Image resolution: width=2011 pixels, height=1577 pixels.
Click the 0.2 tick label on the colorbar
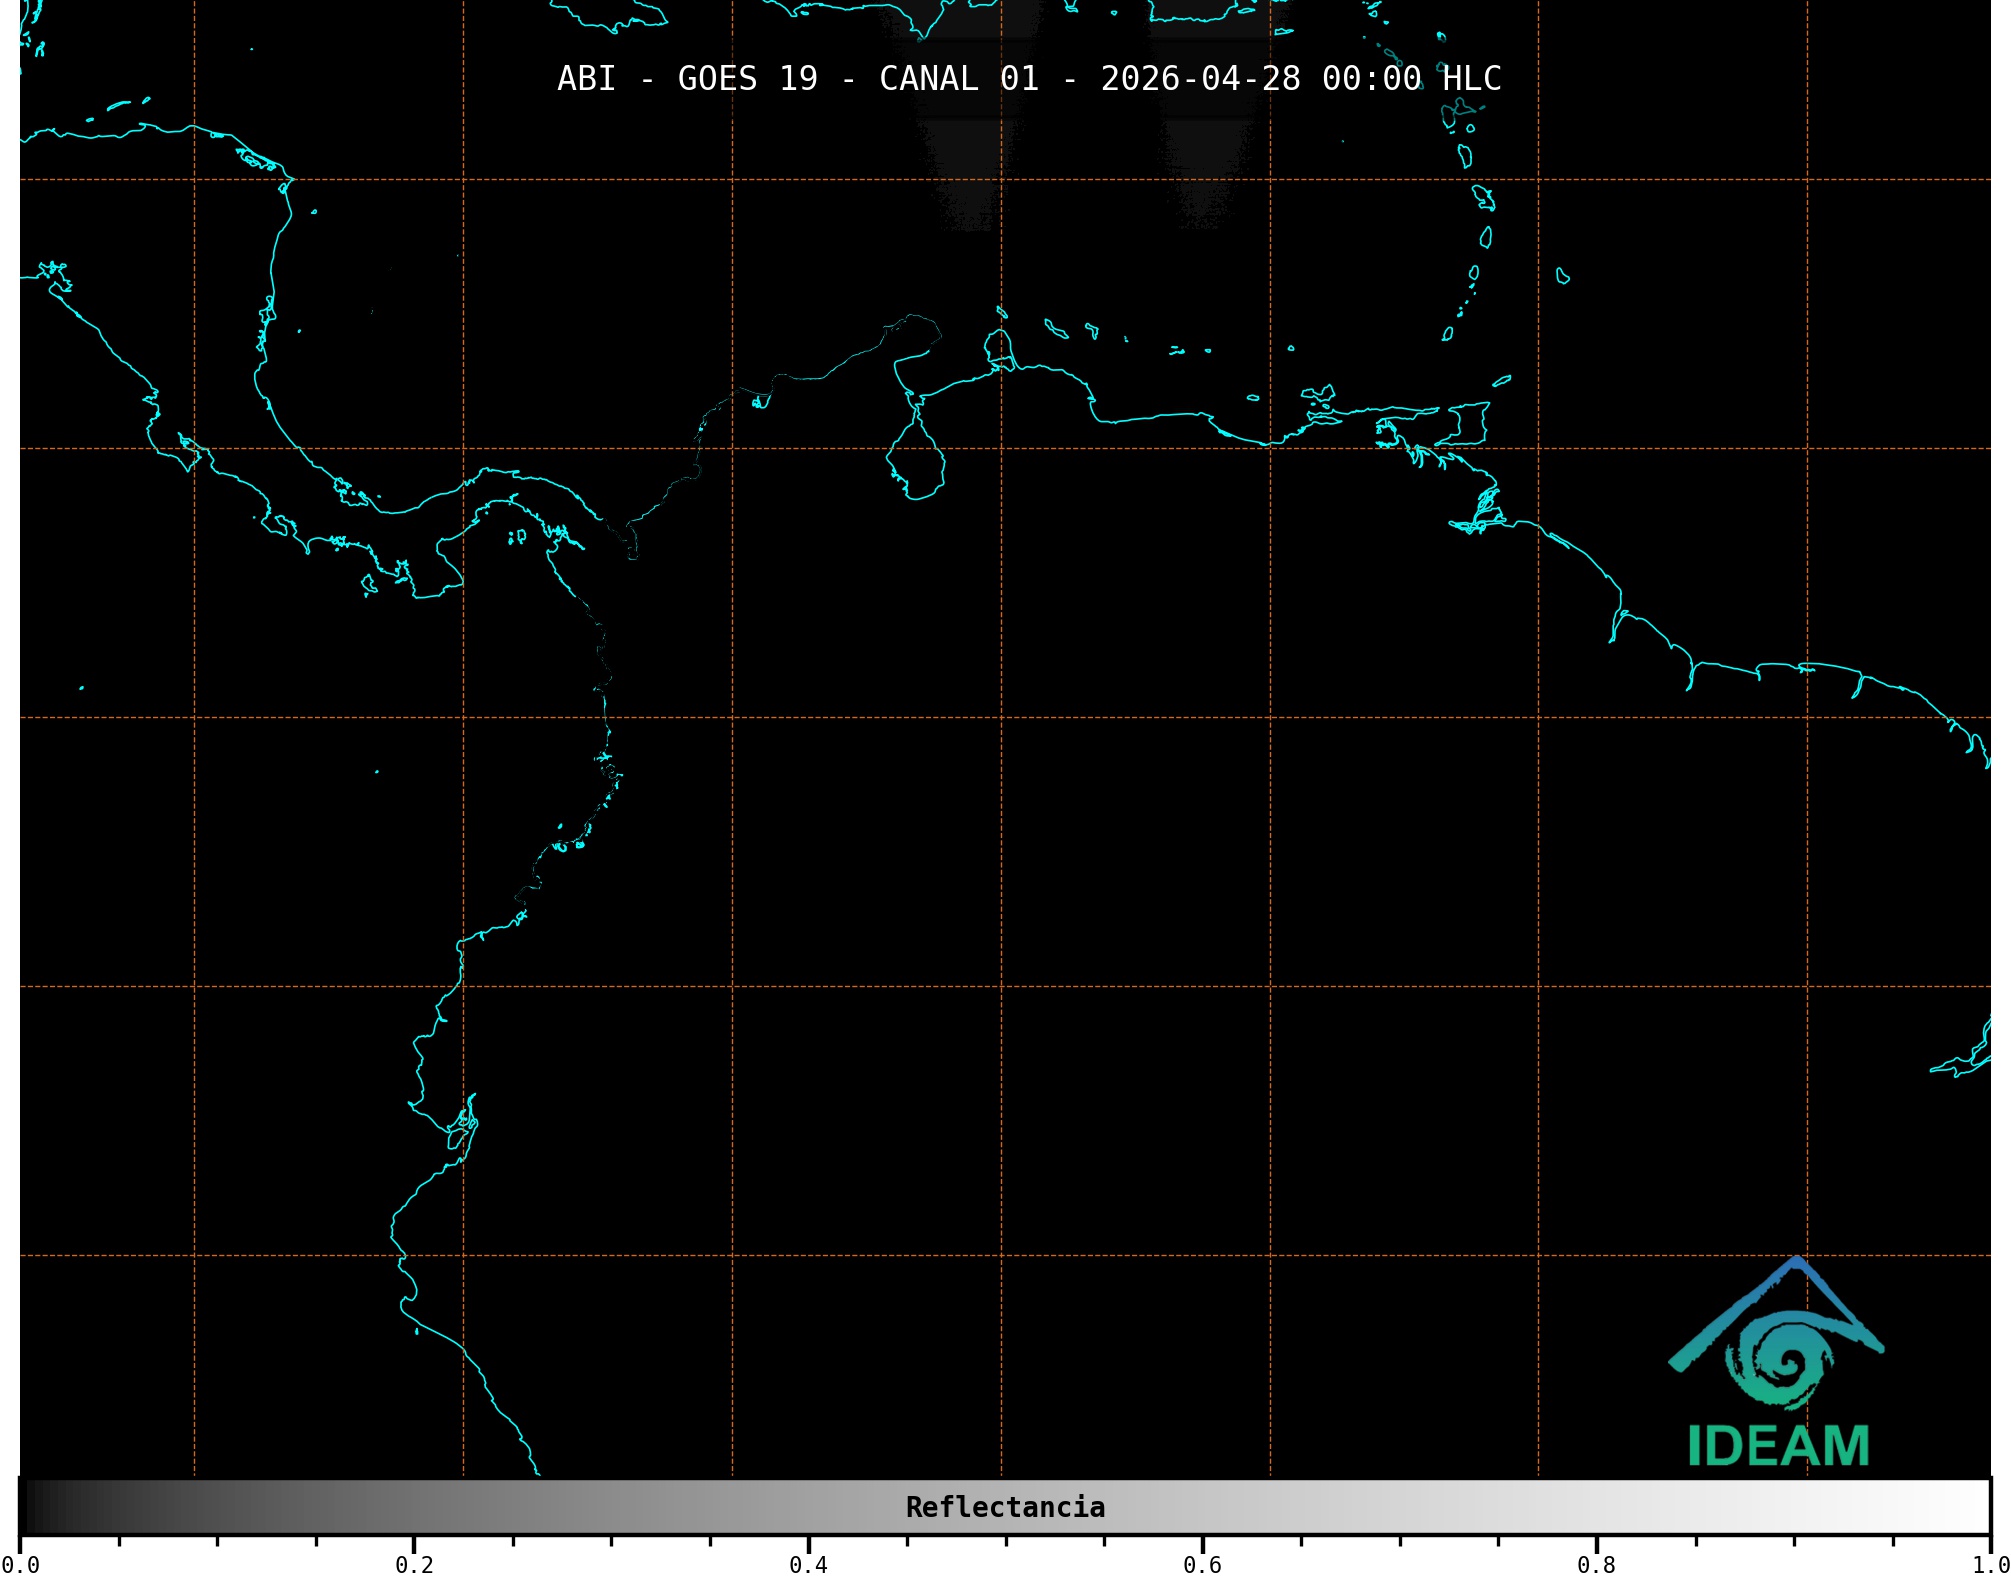coord(414,1565)
